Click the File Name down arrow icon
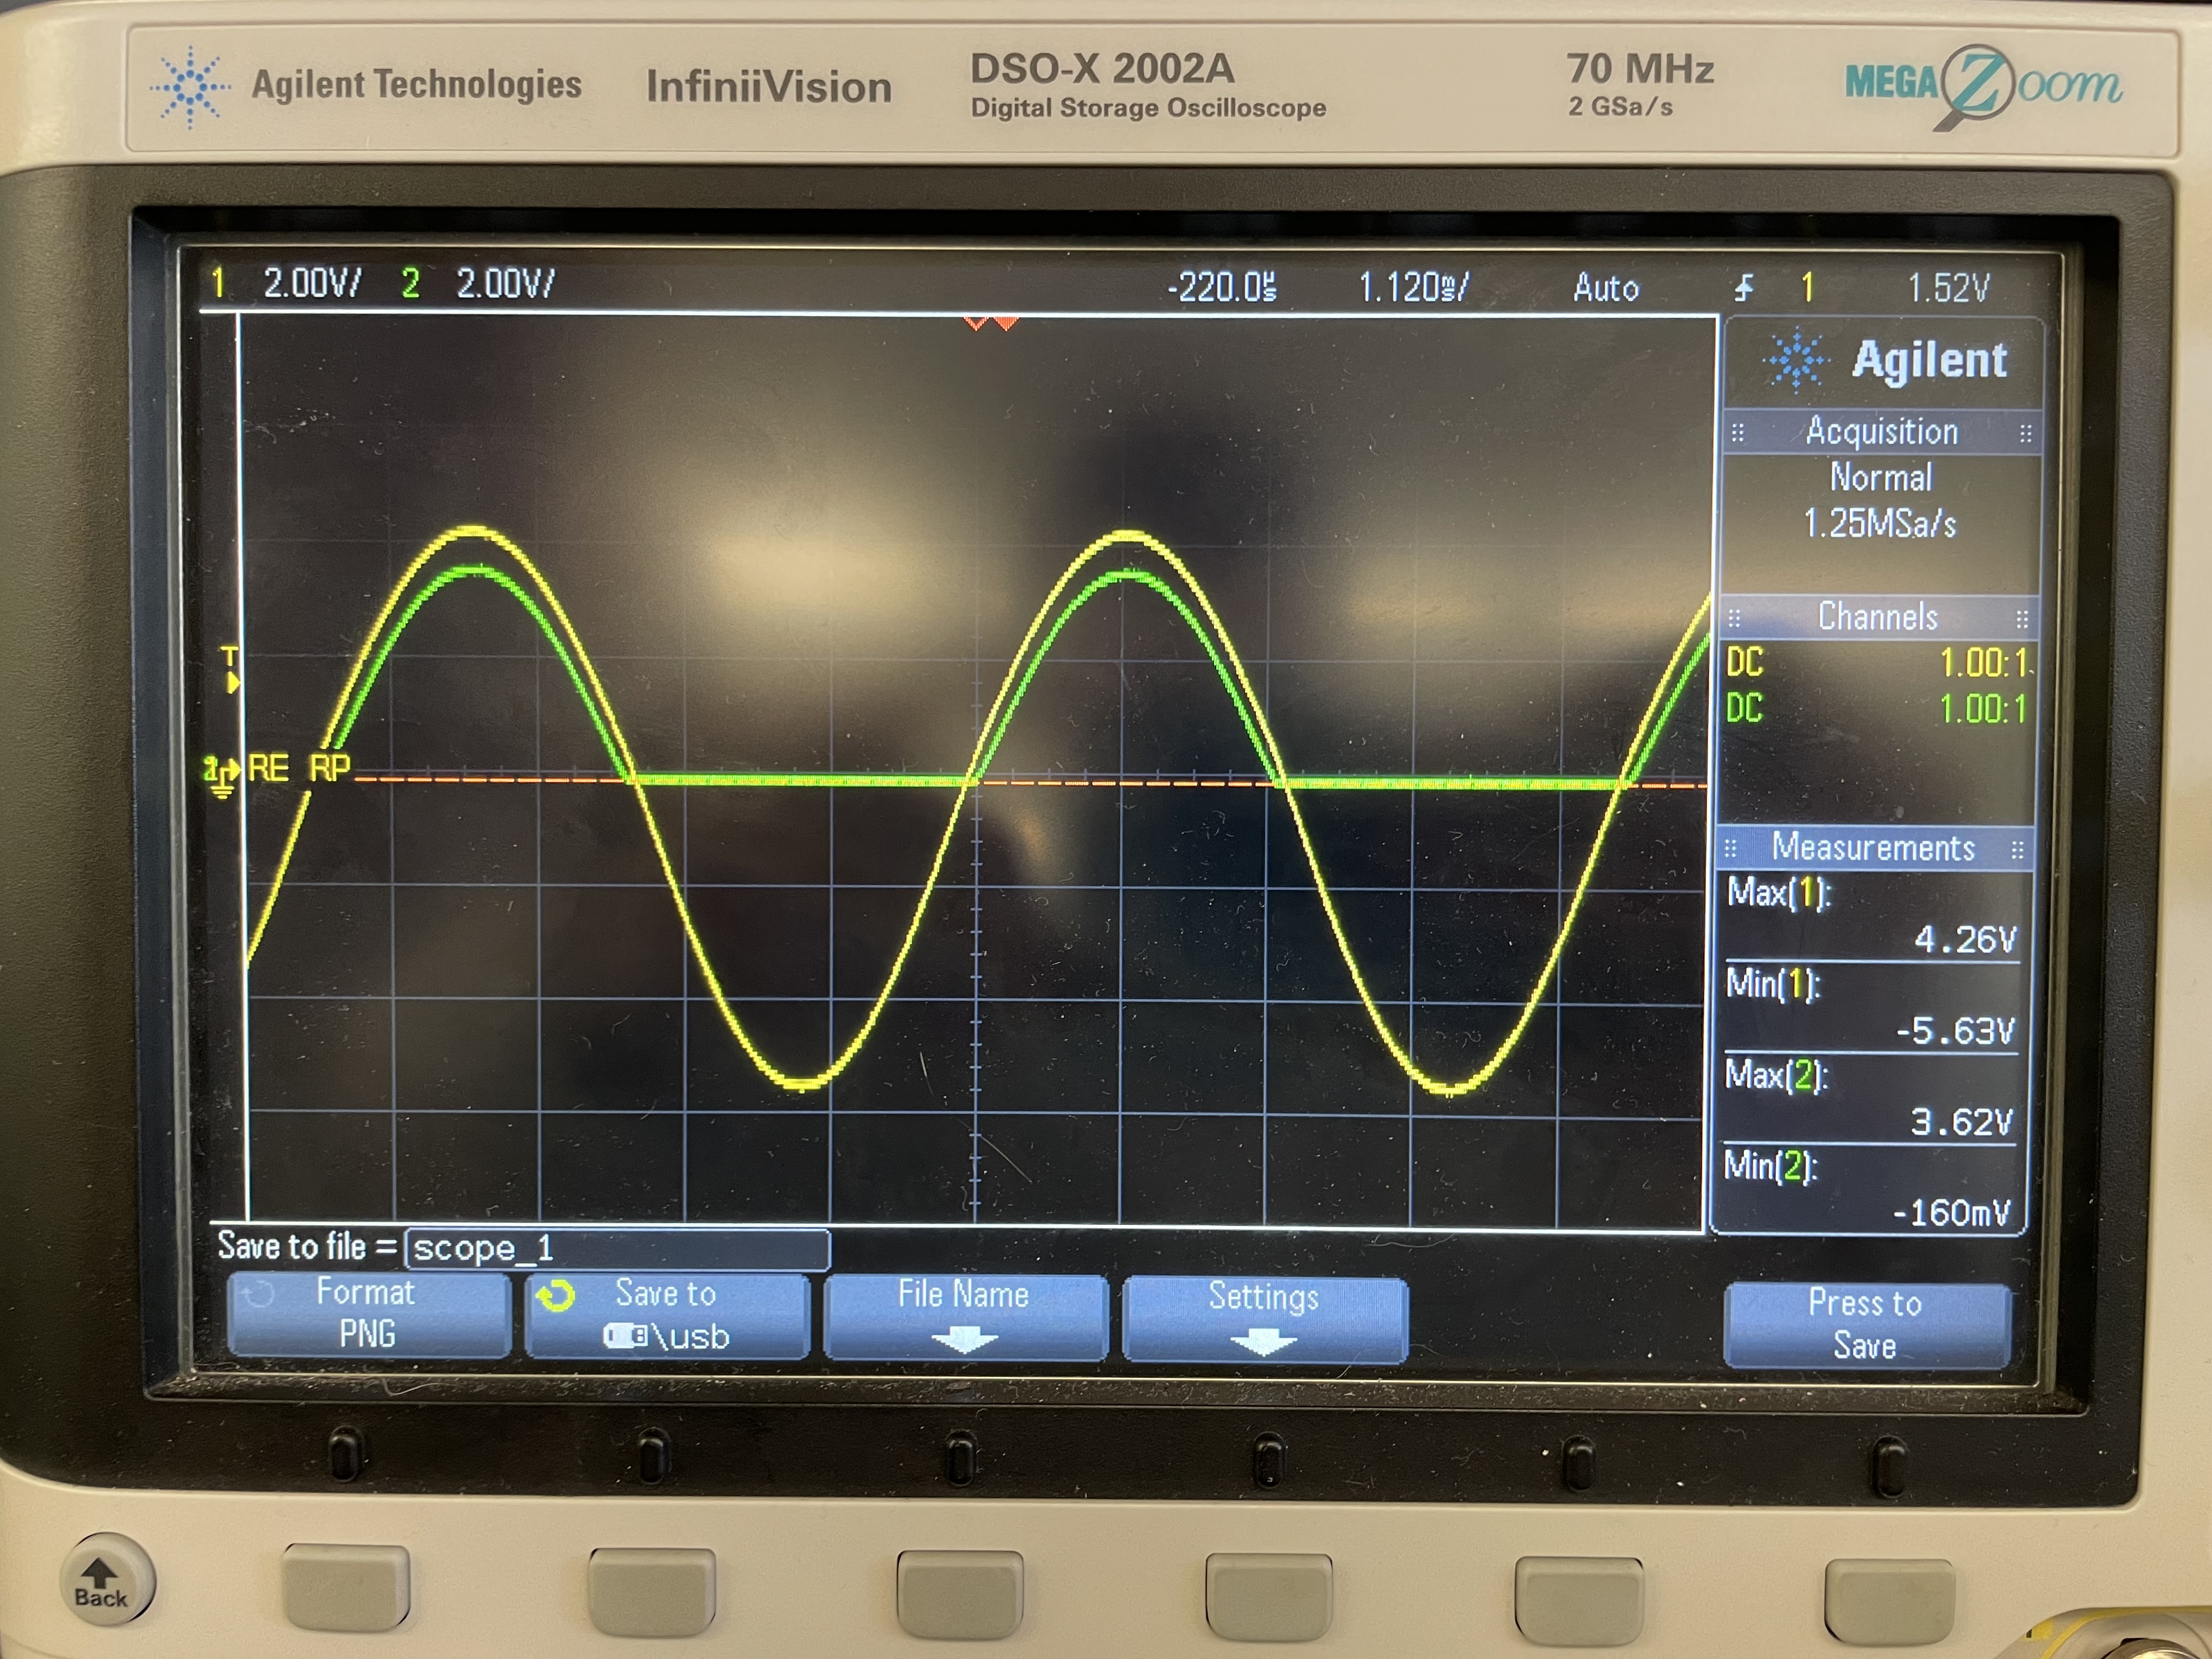Viewport: 2212px width, 1659px height. [x=964, y=1340]
